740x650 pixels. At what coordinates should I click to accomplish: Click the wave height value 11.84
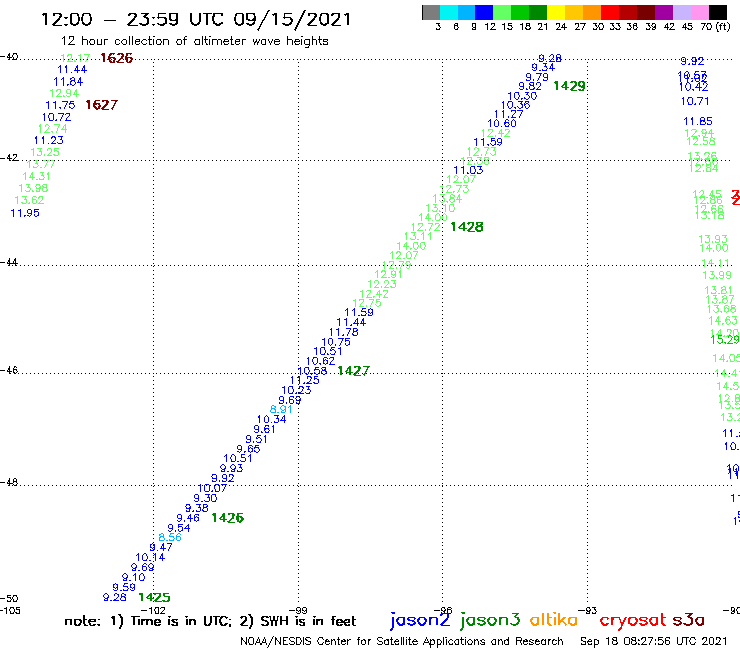[x=68, y=82]
